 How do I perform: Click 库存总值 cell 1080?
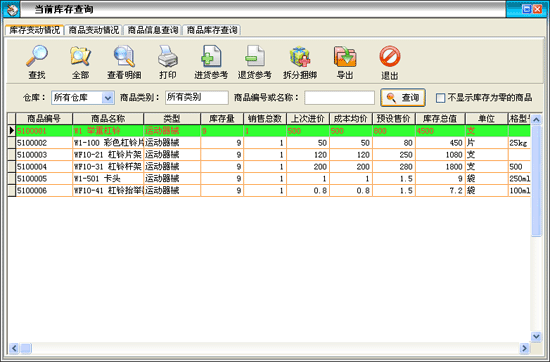[x=440, y=155]
